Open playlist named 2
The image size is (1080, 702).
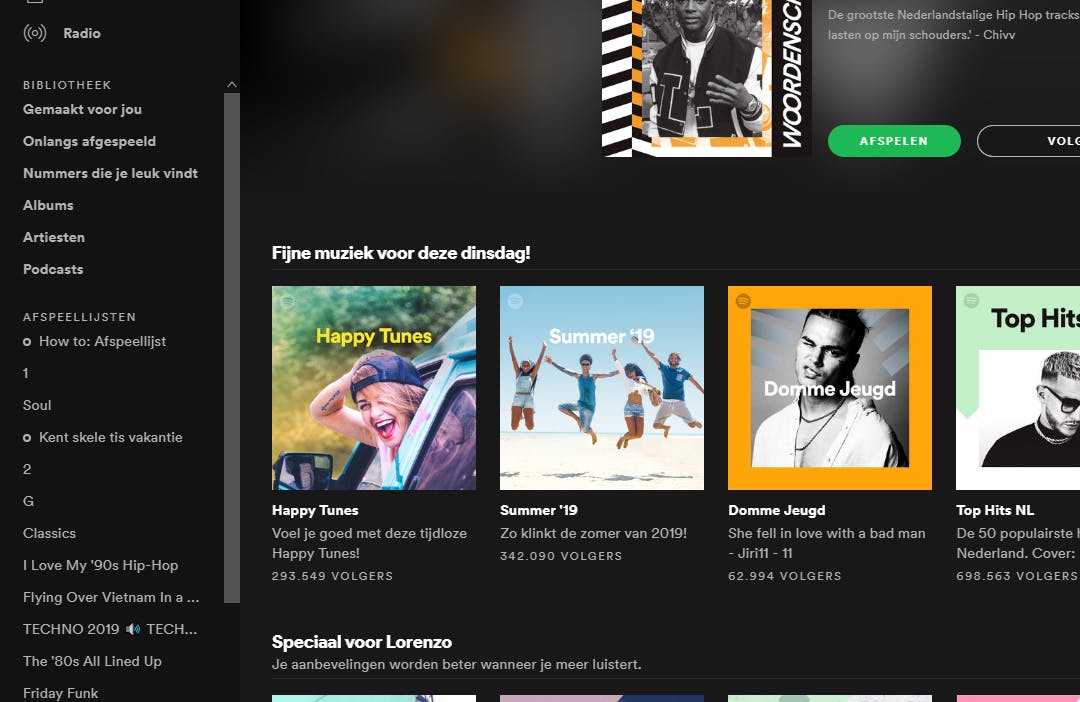(x=27, y=469)
